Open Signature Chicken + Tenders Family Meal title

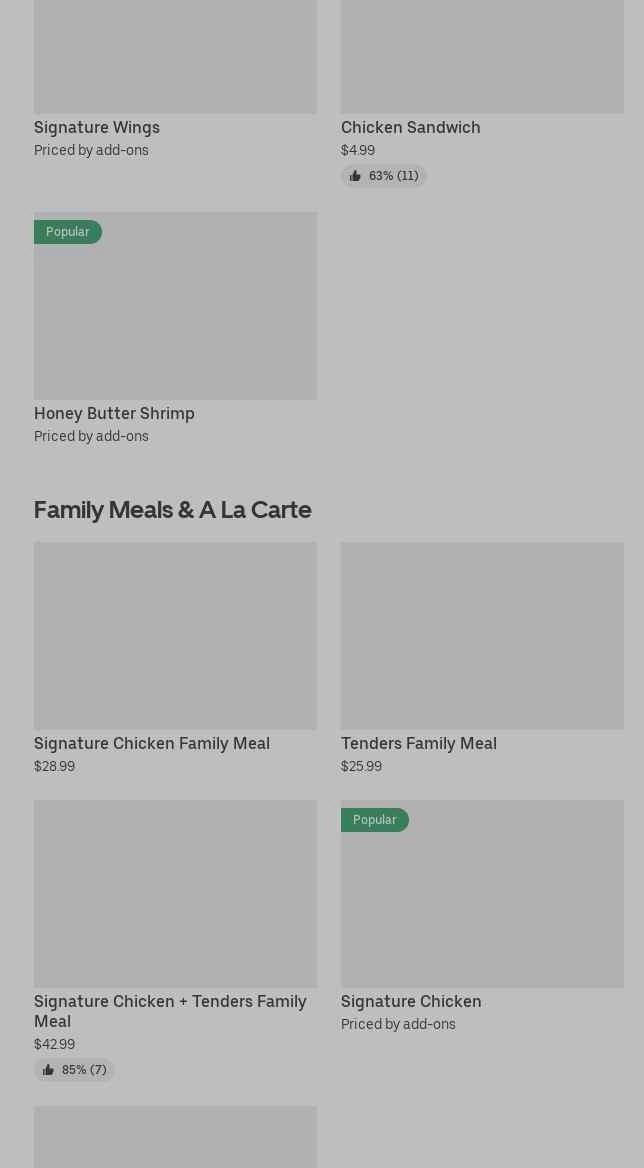point(170,1011)
